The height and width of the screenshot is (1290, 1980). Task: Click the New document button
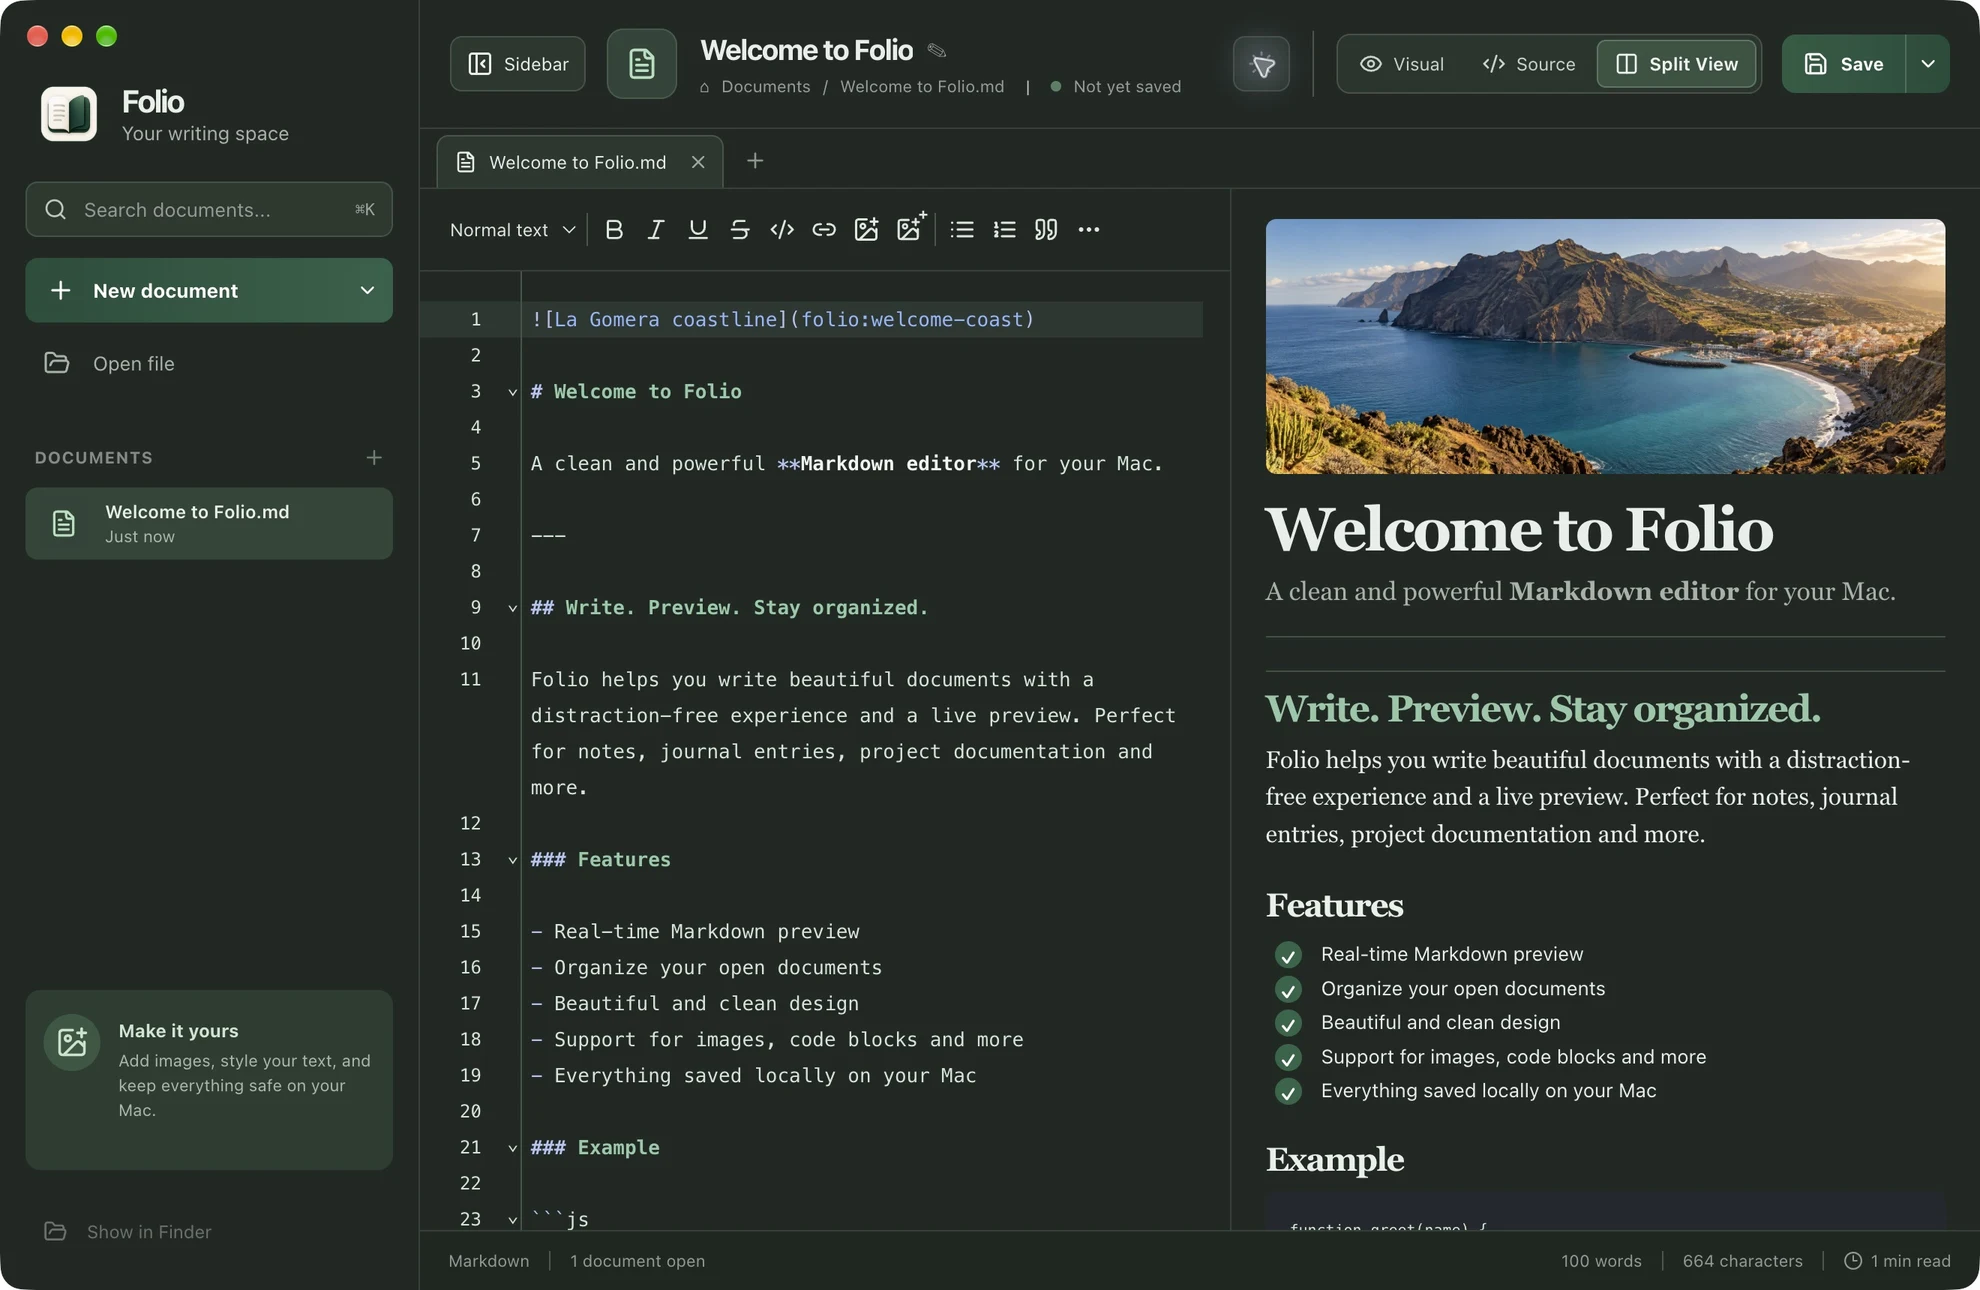[x=209, y=290]
